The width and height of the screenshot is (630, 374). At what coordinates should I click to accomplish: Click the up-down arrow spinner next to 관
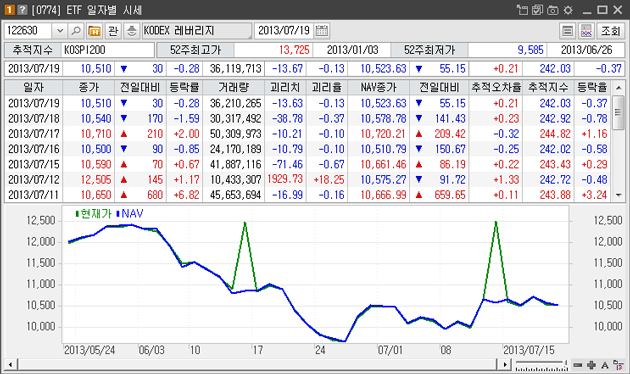click(x=131, y=31)
